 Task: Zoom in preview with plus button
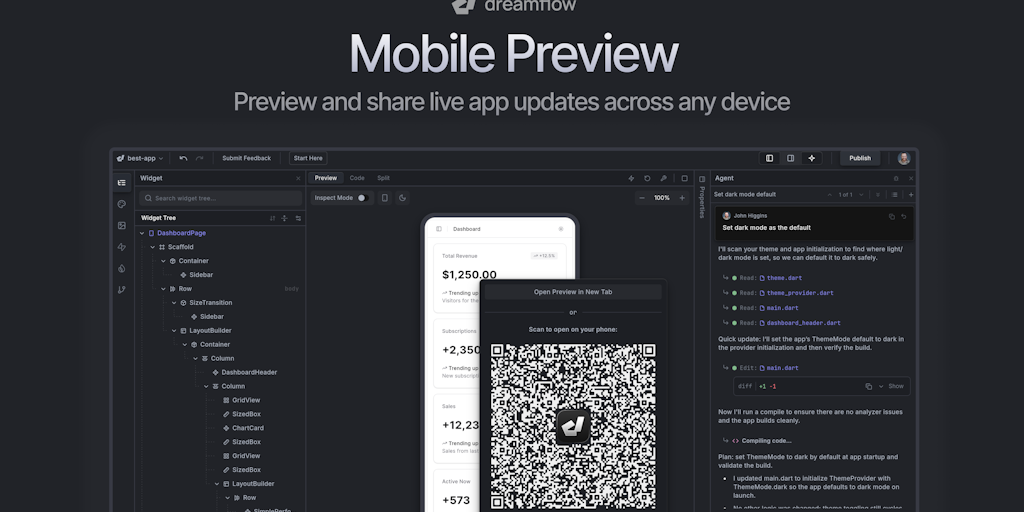[682, 198]
